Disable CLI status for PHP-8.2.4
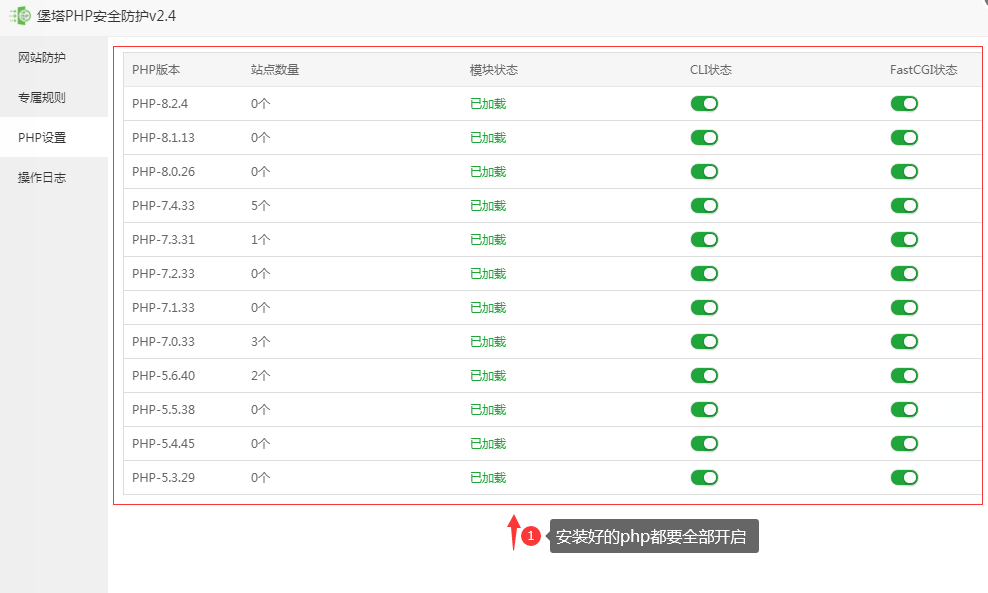This screenshot has height=593, width=988. pos(704,103)
